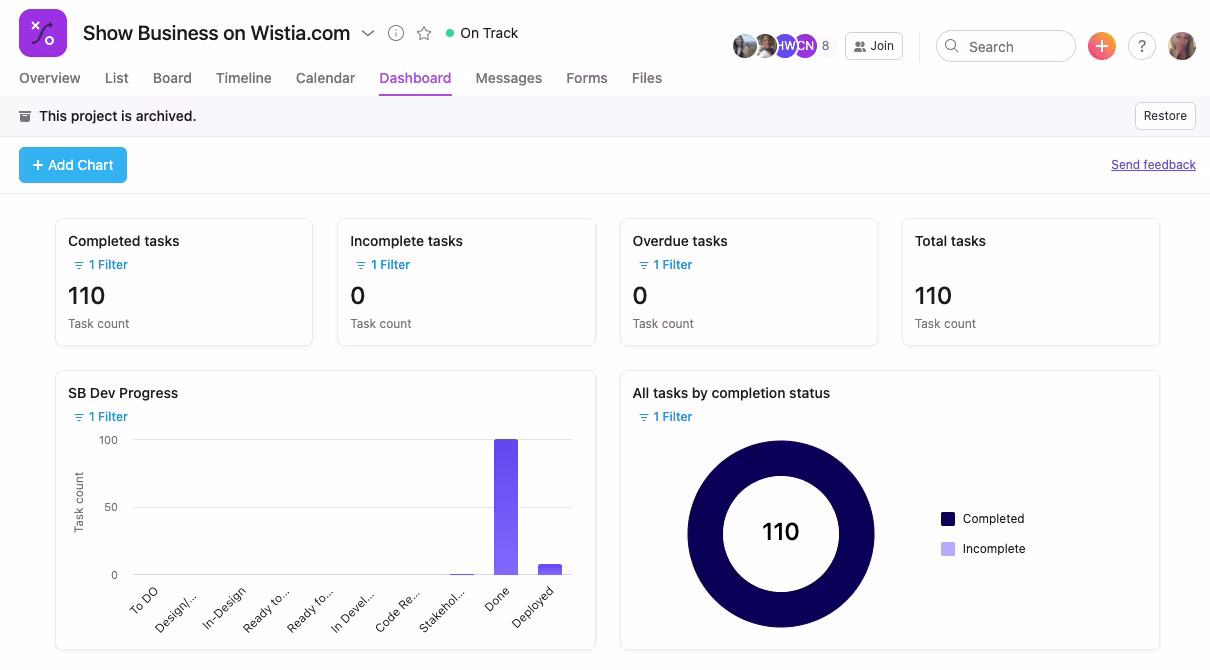The height and width of the screenshot is (670, 1210).
Task: Click the Completed legend color swatch
Action: 948,519
